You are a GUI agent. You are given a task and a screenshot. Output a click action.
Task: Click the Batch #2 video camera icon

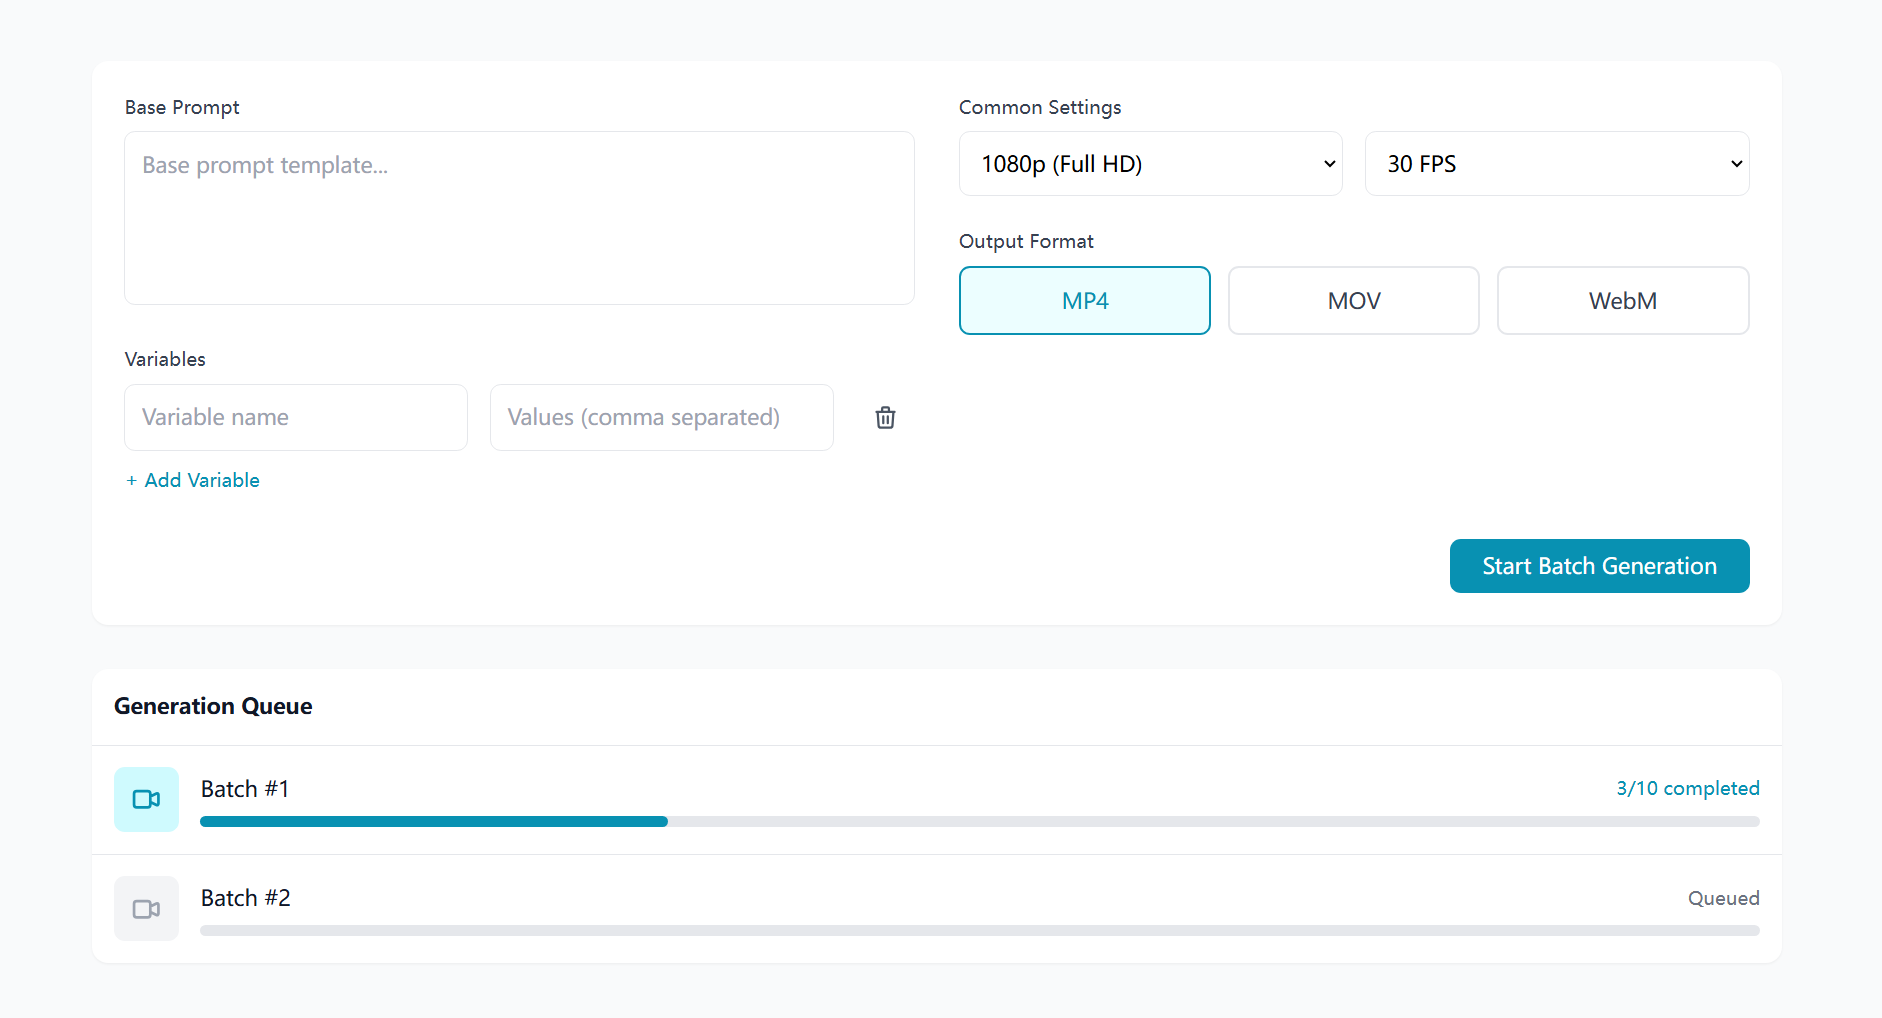146,908
